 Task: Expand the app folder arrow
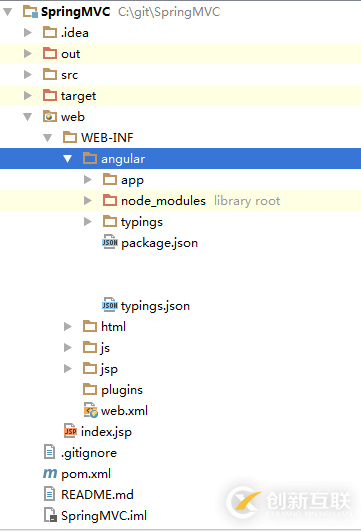point(88,179)
